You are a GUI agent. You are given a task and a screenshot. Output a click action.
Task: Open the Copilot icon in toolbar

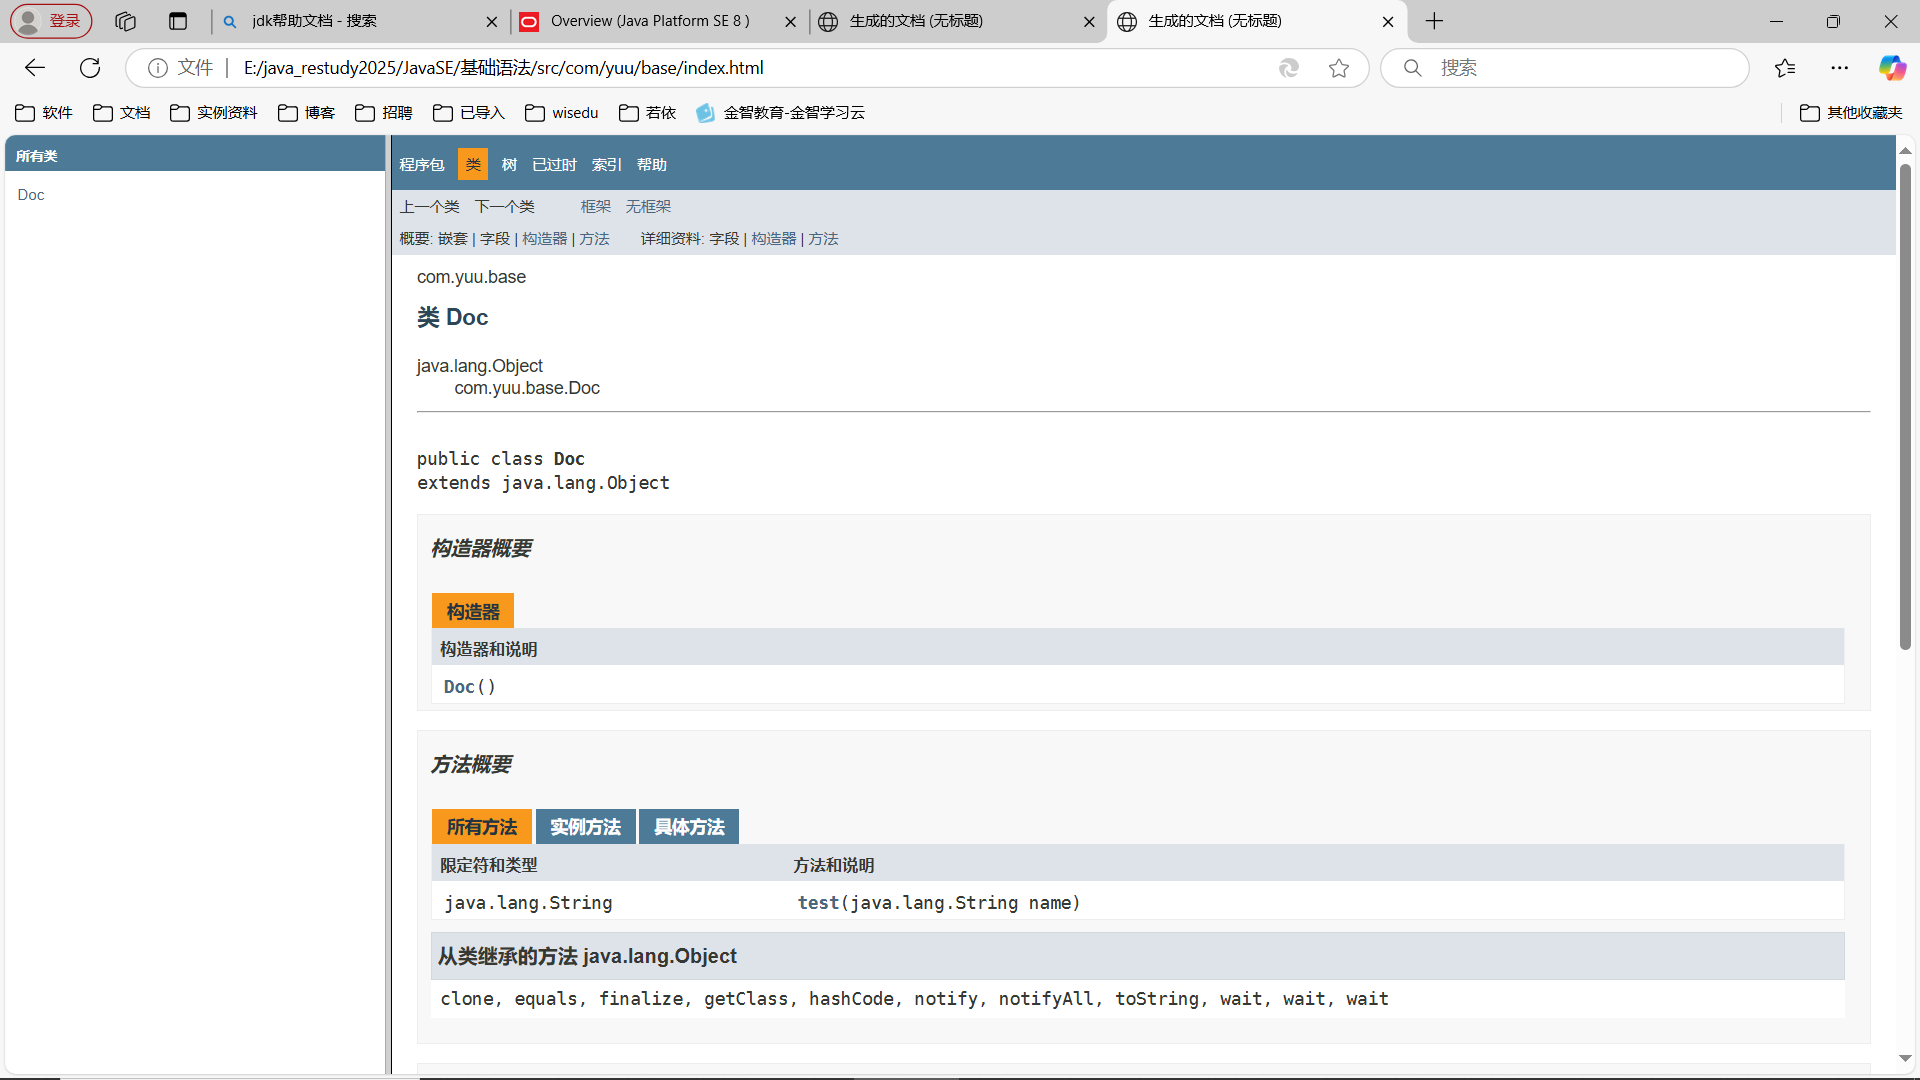point(1891,68)
